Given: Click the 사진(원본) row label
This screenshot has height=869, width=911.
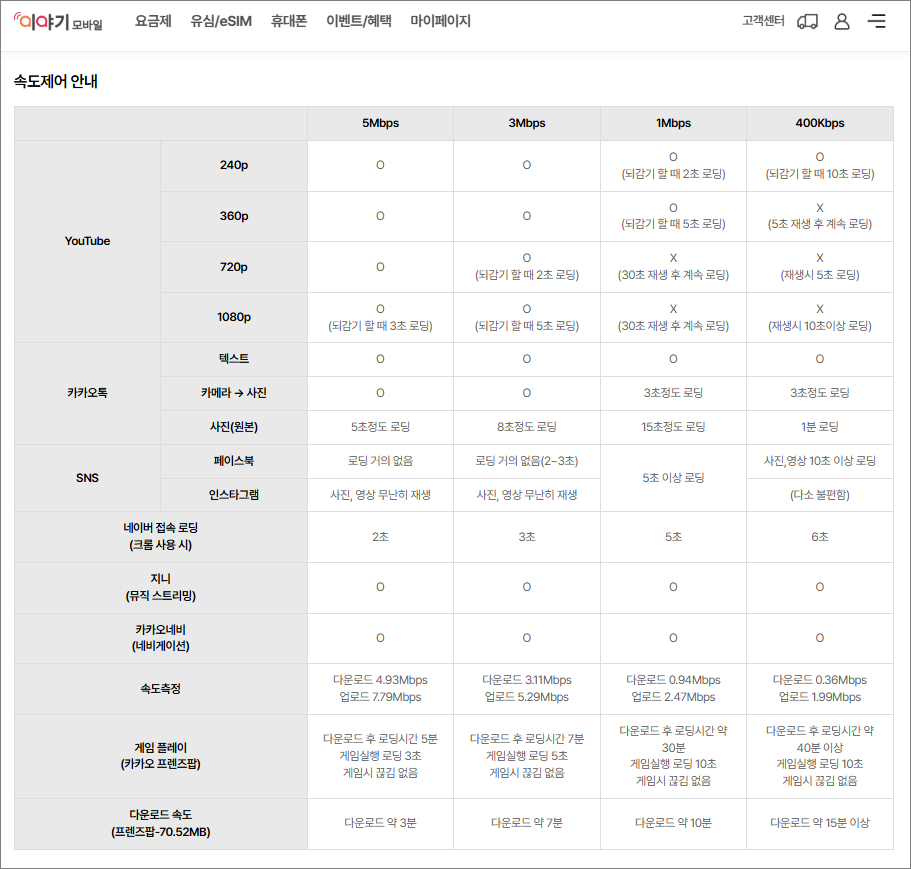Looking at the screenshot, I should tap(234, 427).
